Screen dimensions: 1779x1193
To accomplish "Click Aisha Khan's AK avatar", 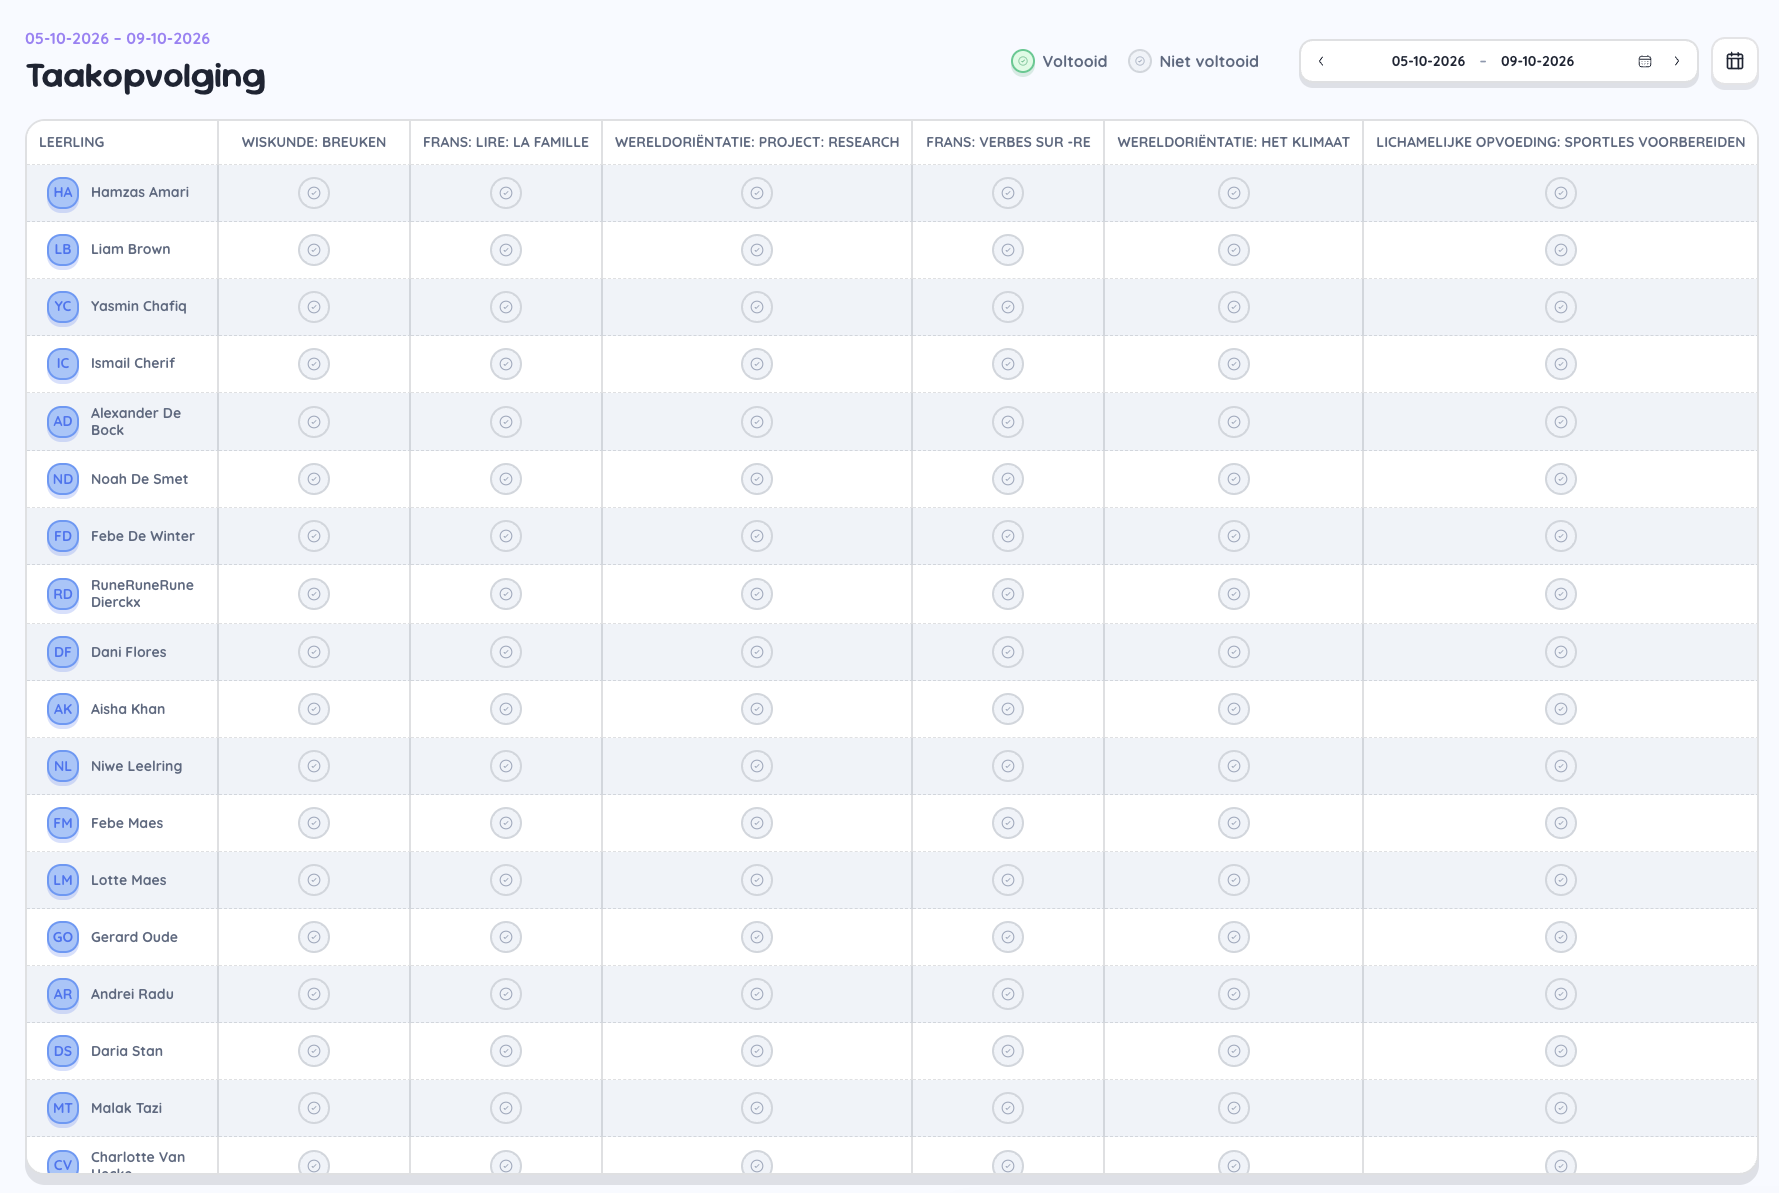I will pyautogui.click(x=63, y=709).
